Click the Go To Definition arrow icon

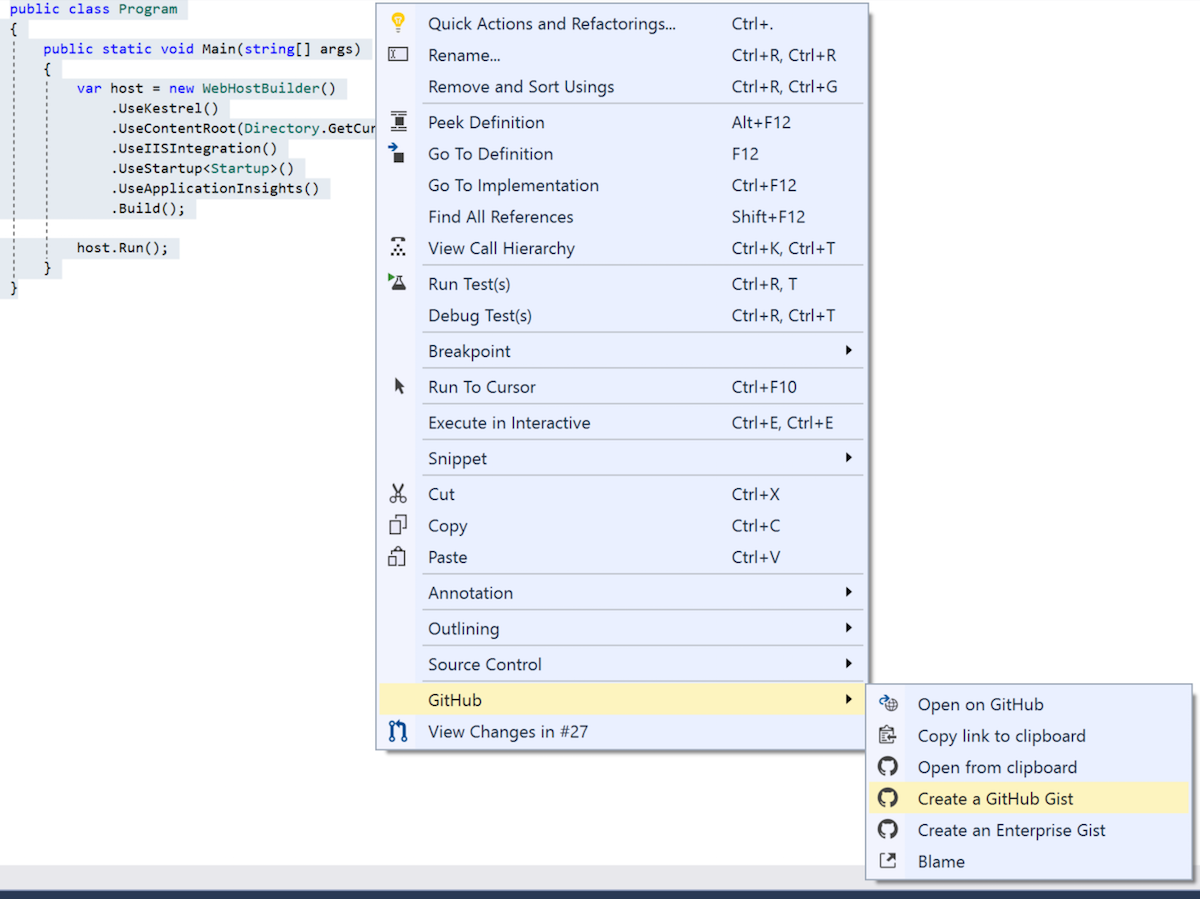point(397,153)
